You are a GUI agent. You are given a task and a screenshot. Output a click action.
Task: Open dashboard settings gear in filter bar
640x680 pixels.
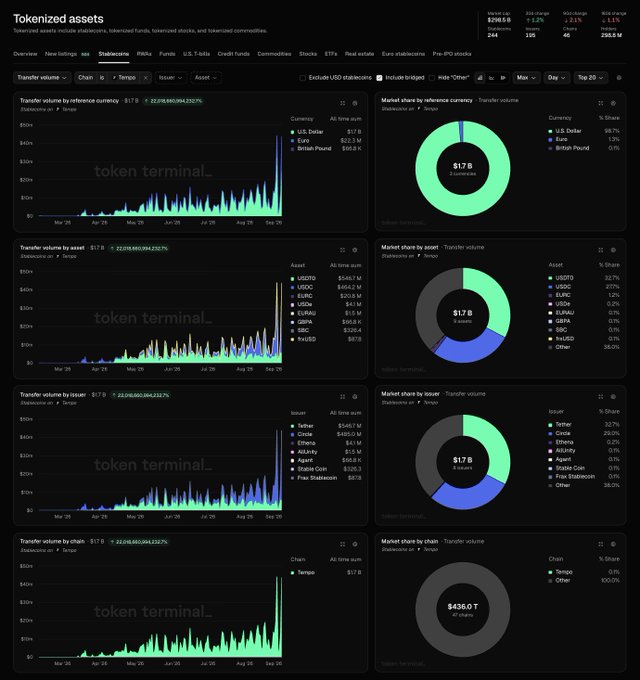pyautogui.click(x=619, y=78)
